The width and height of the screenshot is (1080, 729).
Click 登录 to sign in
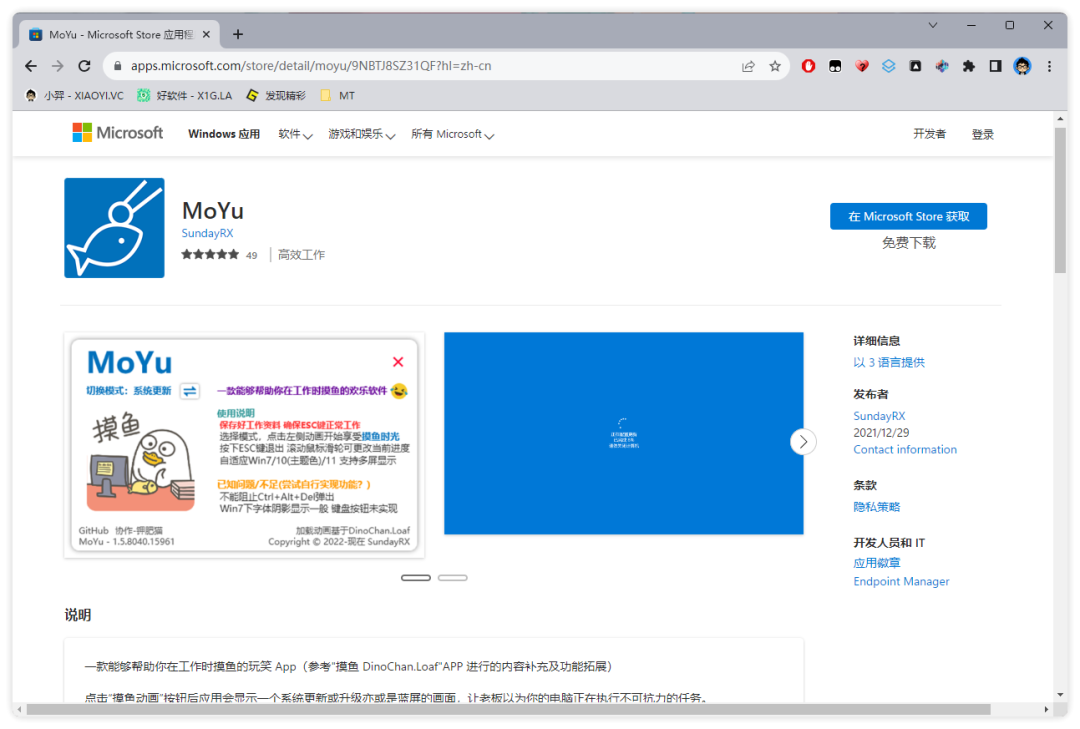pyautogui.click(x=983, y=134)
